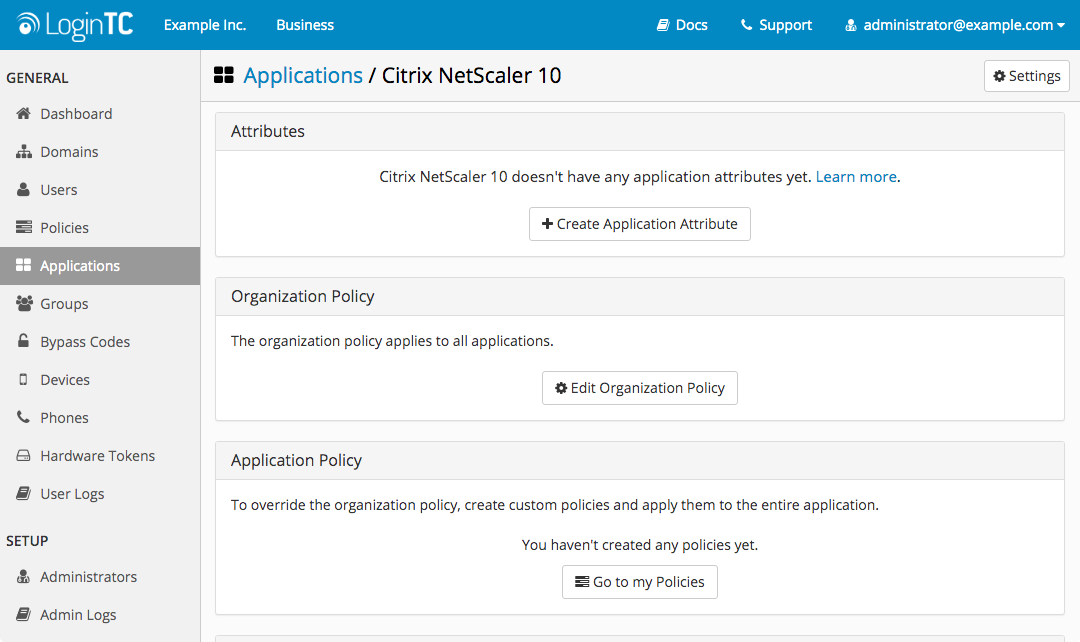Click the Policies list icon

pyautogui.click(x=23, y=227)
